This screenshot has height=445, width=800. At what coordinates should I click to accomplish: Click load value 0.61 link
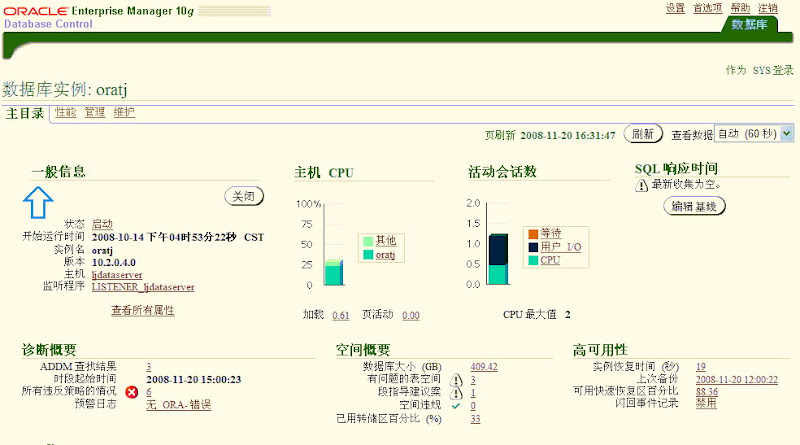point(341,315)
